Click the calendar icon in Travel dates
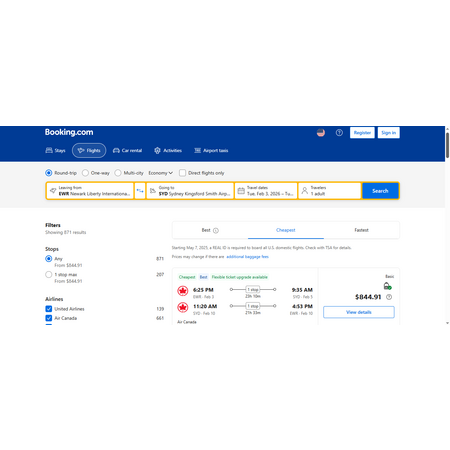450x450 pixels. [241, 191]
